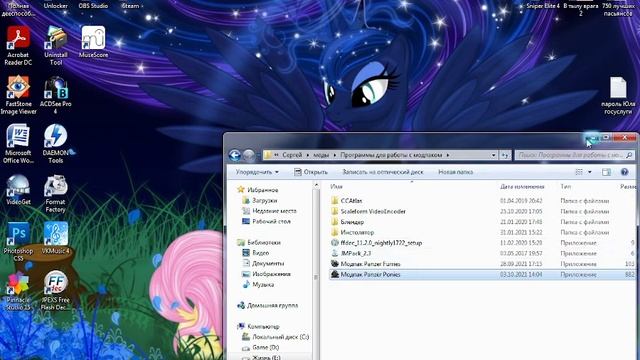Click 'Записать на оптический диск'
This screenshot has height=360, width=640.
(382, 172)
